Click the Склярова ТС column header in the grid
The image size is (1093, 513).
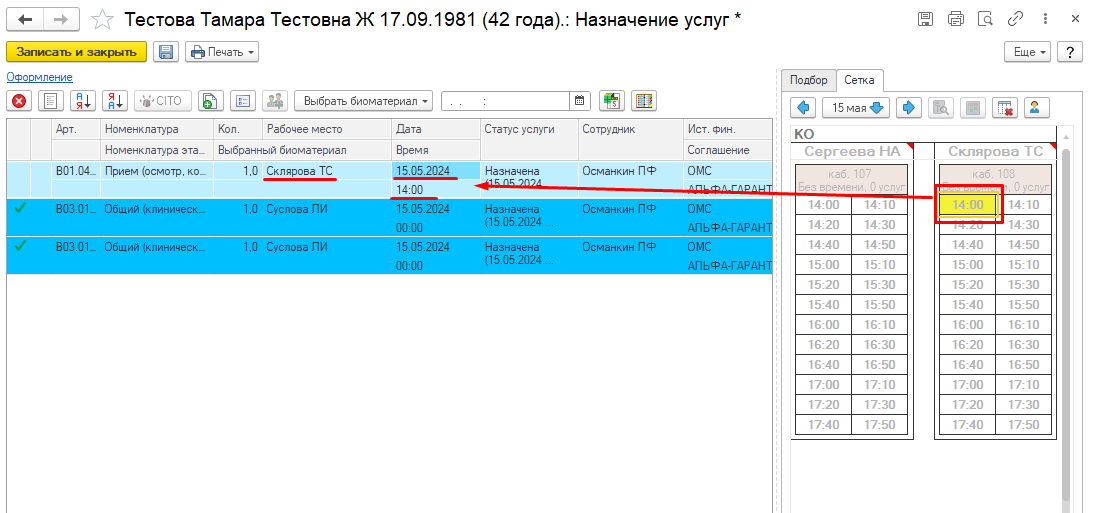coord(995,152)
